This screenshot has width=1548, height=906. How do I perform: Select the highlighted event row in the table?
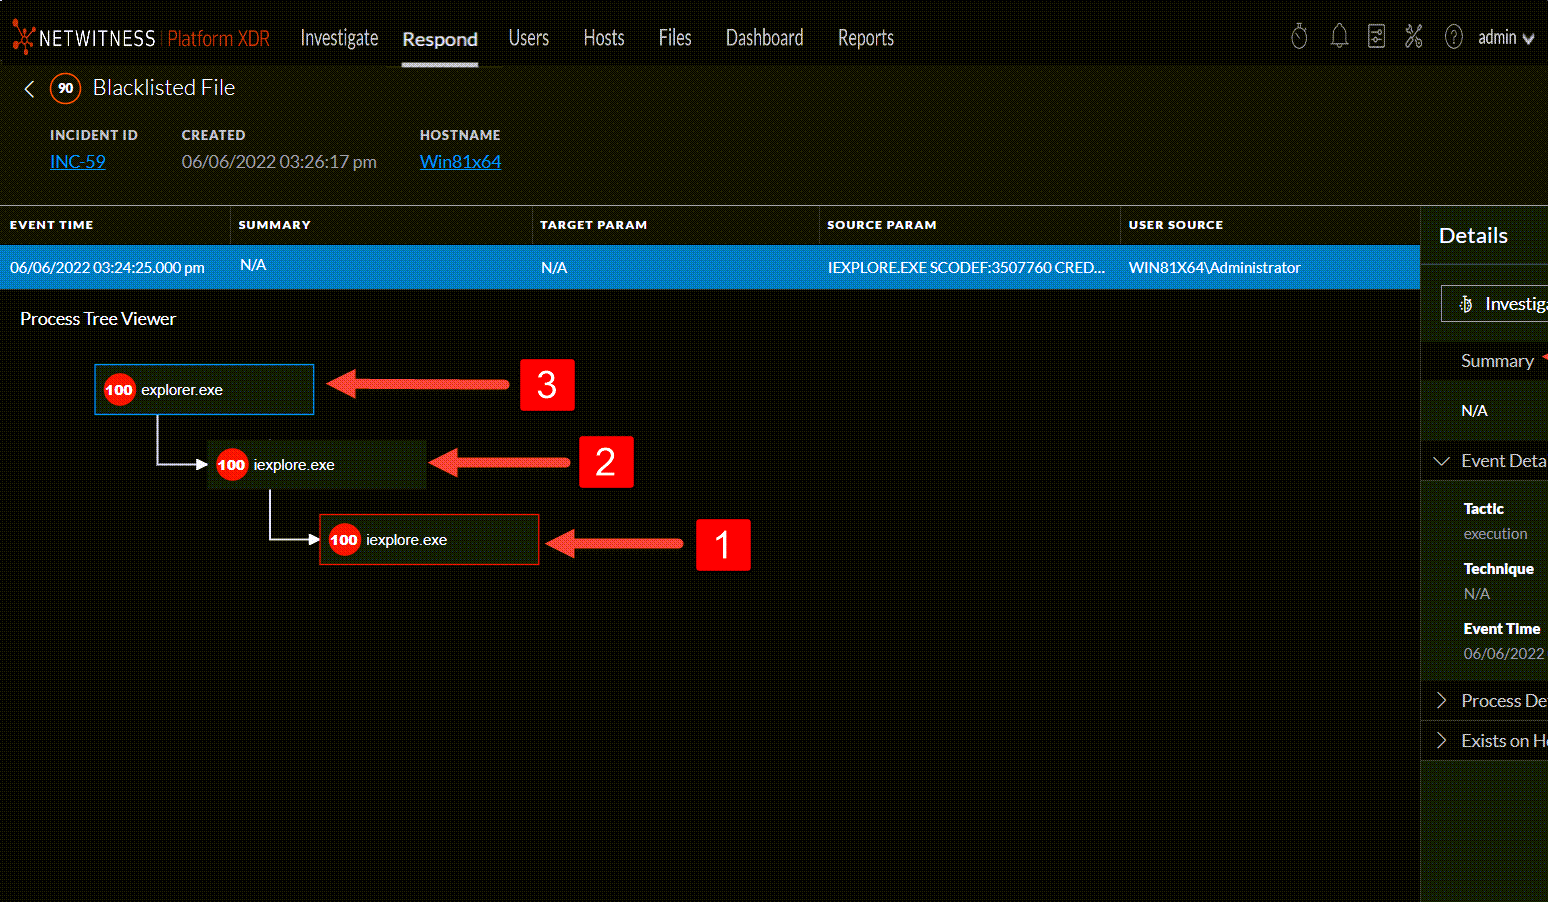600,267
